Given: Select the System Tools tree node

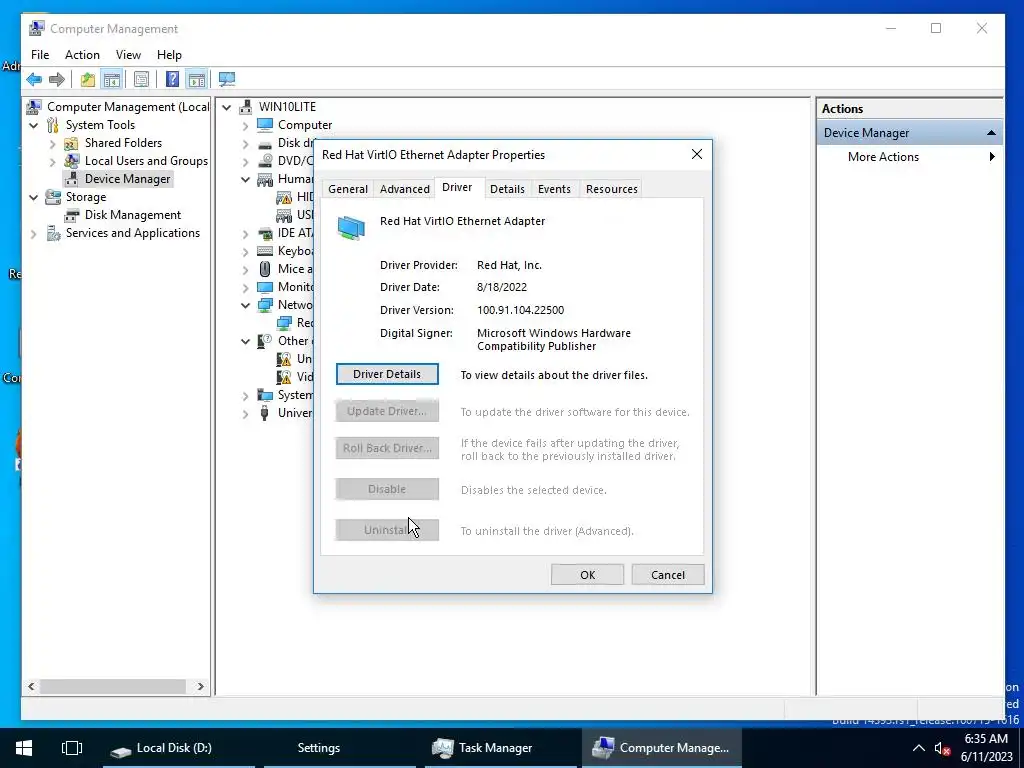Looking at the screenshot, I should pyautogui.click(x=100, y=125).
